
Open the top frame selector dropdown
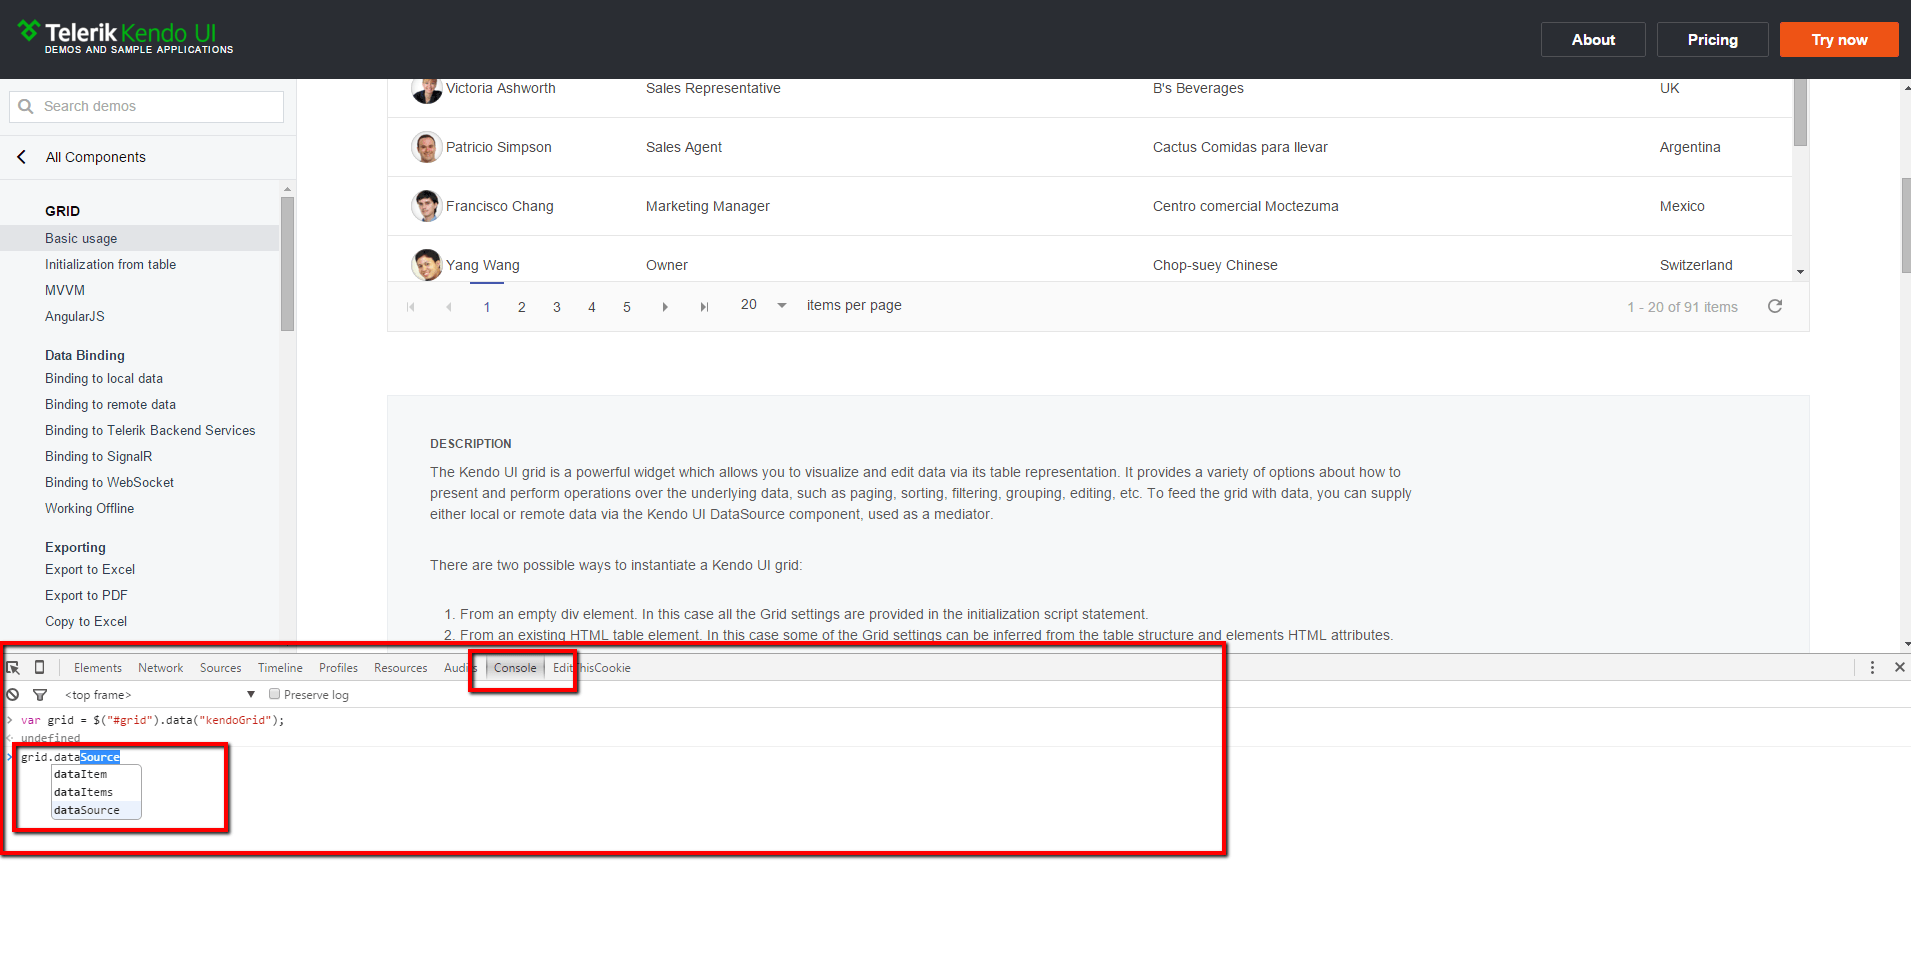coord(160,695)
